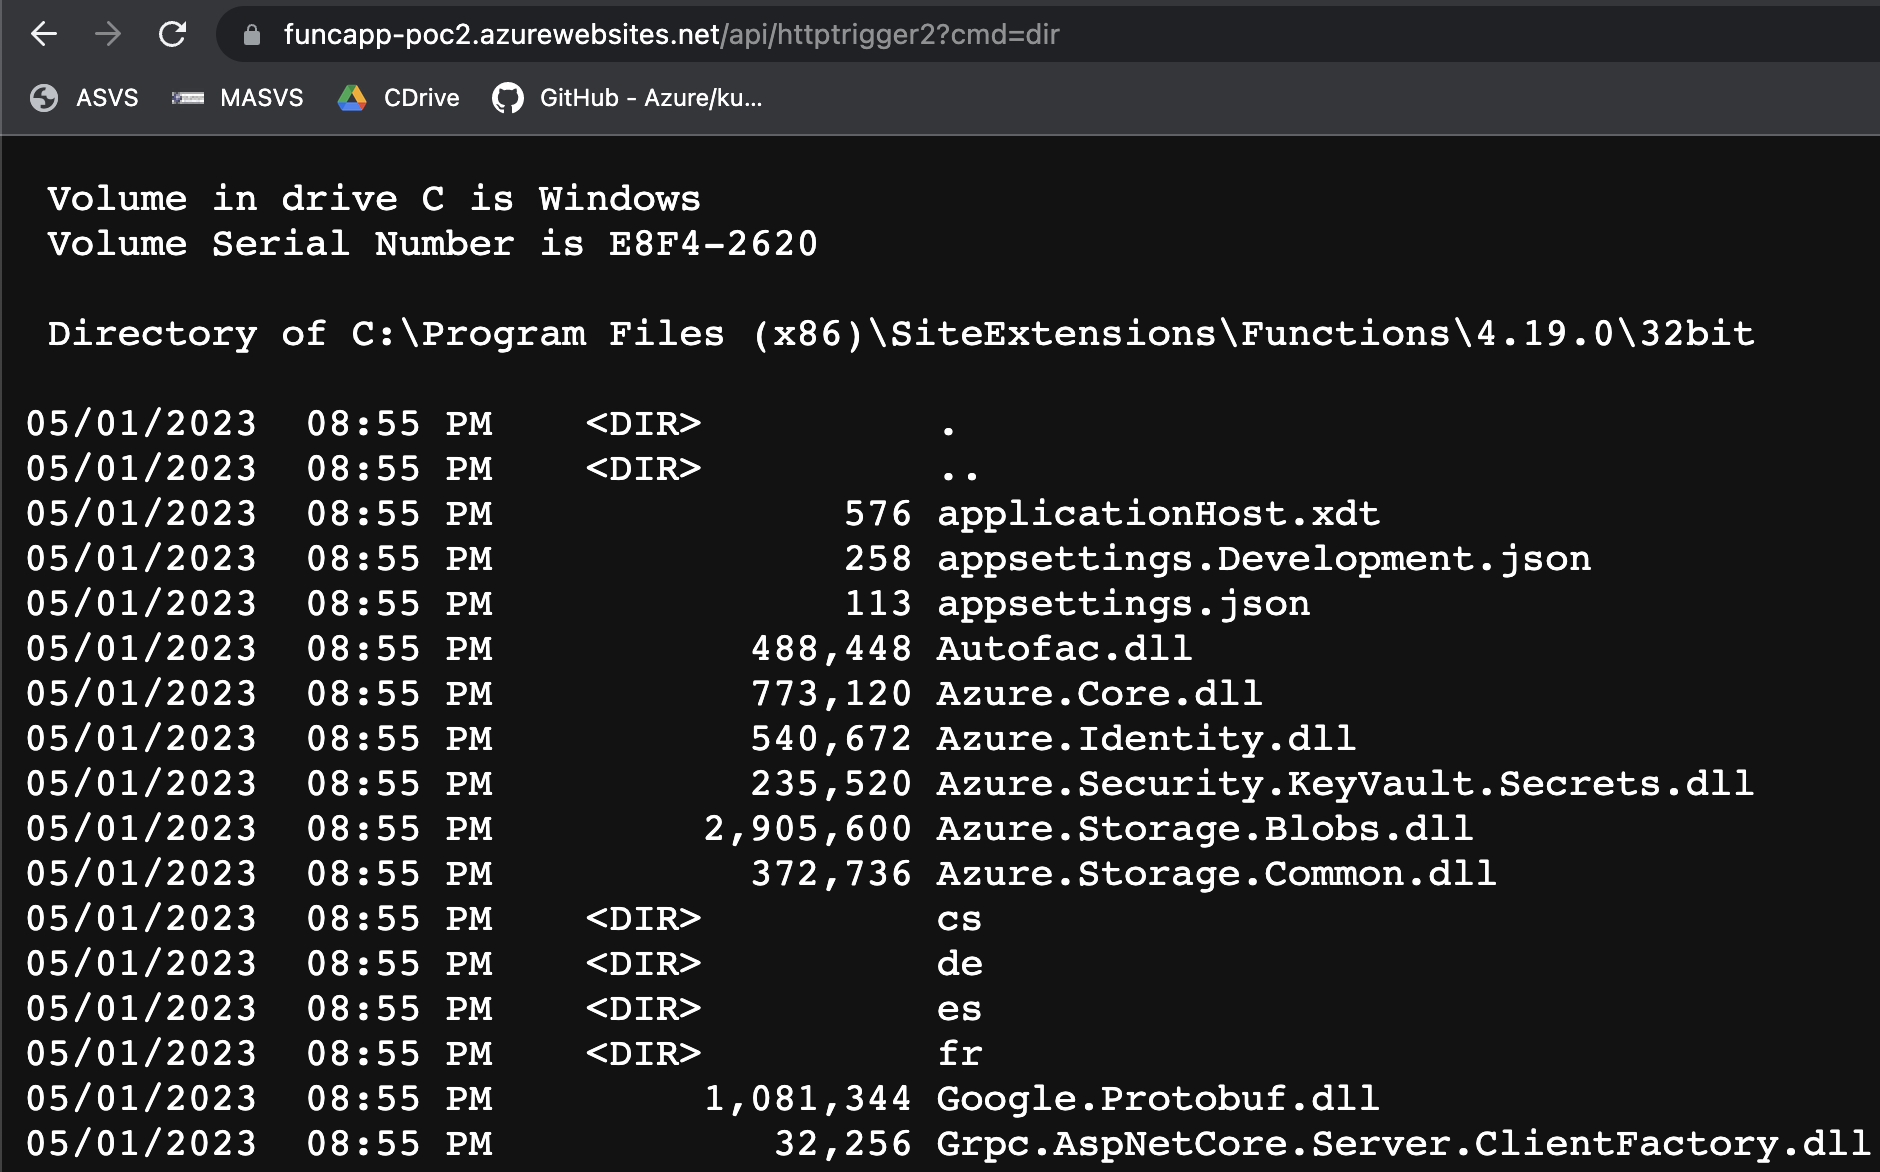Click the Google Drive icon beside CDrive
This screenshot has height=1172, width=1880.
click(x=352, y=97)
